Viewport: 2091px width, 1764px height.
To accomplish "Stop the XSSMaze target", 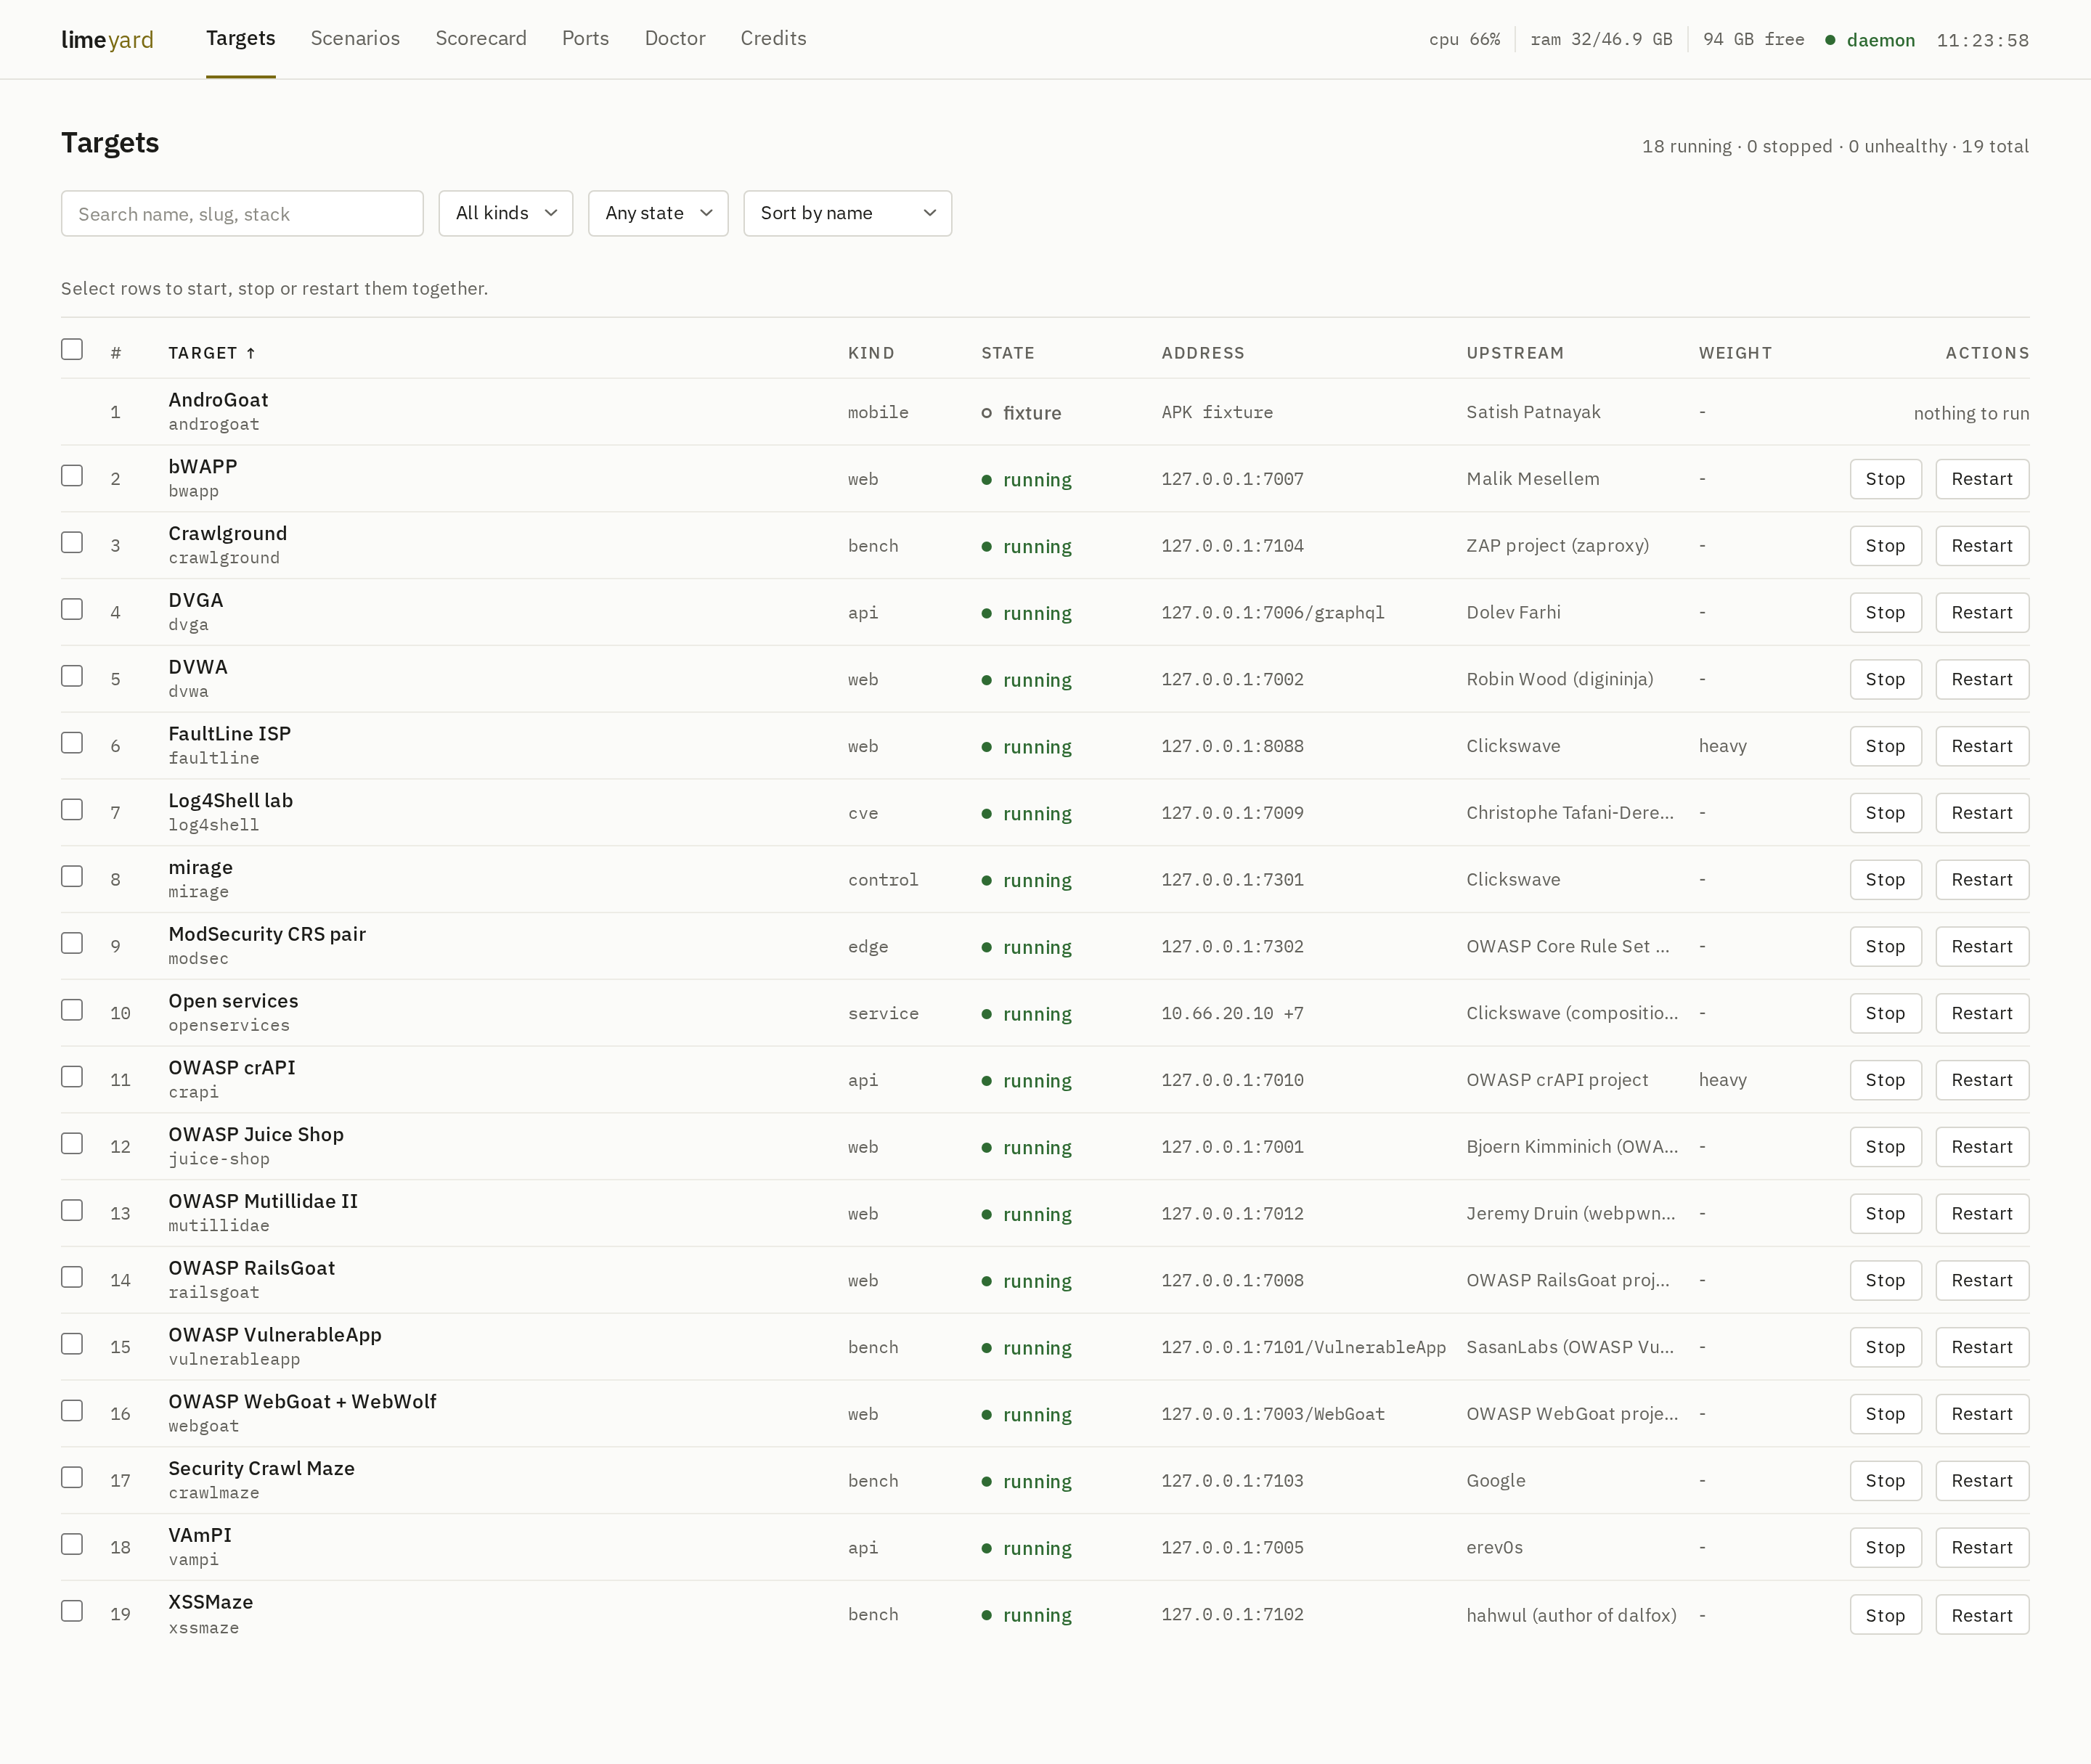I will click(1885, 1615).
